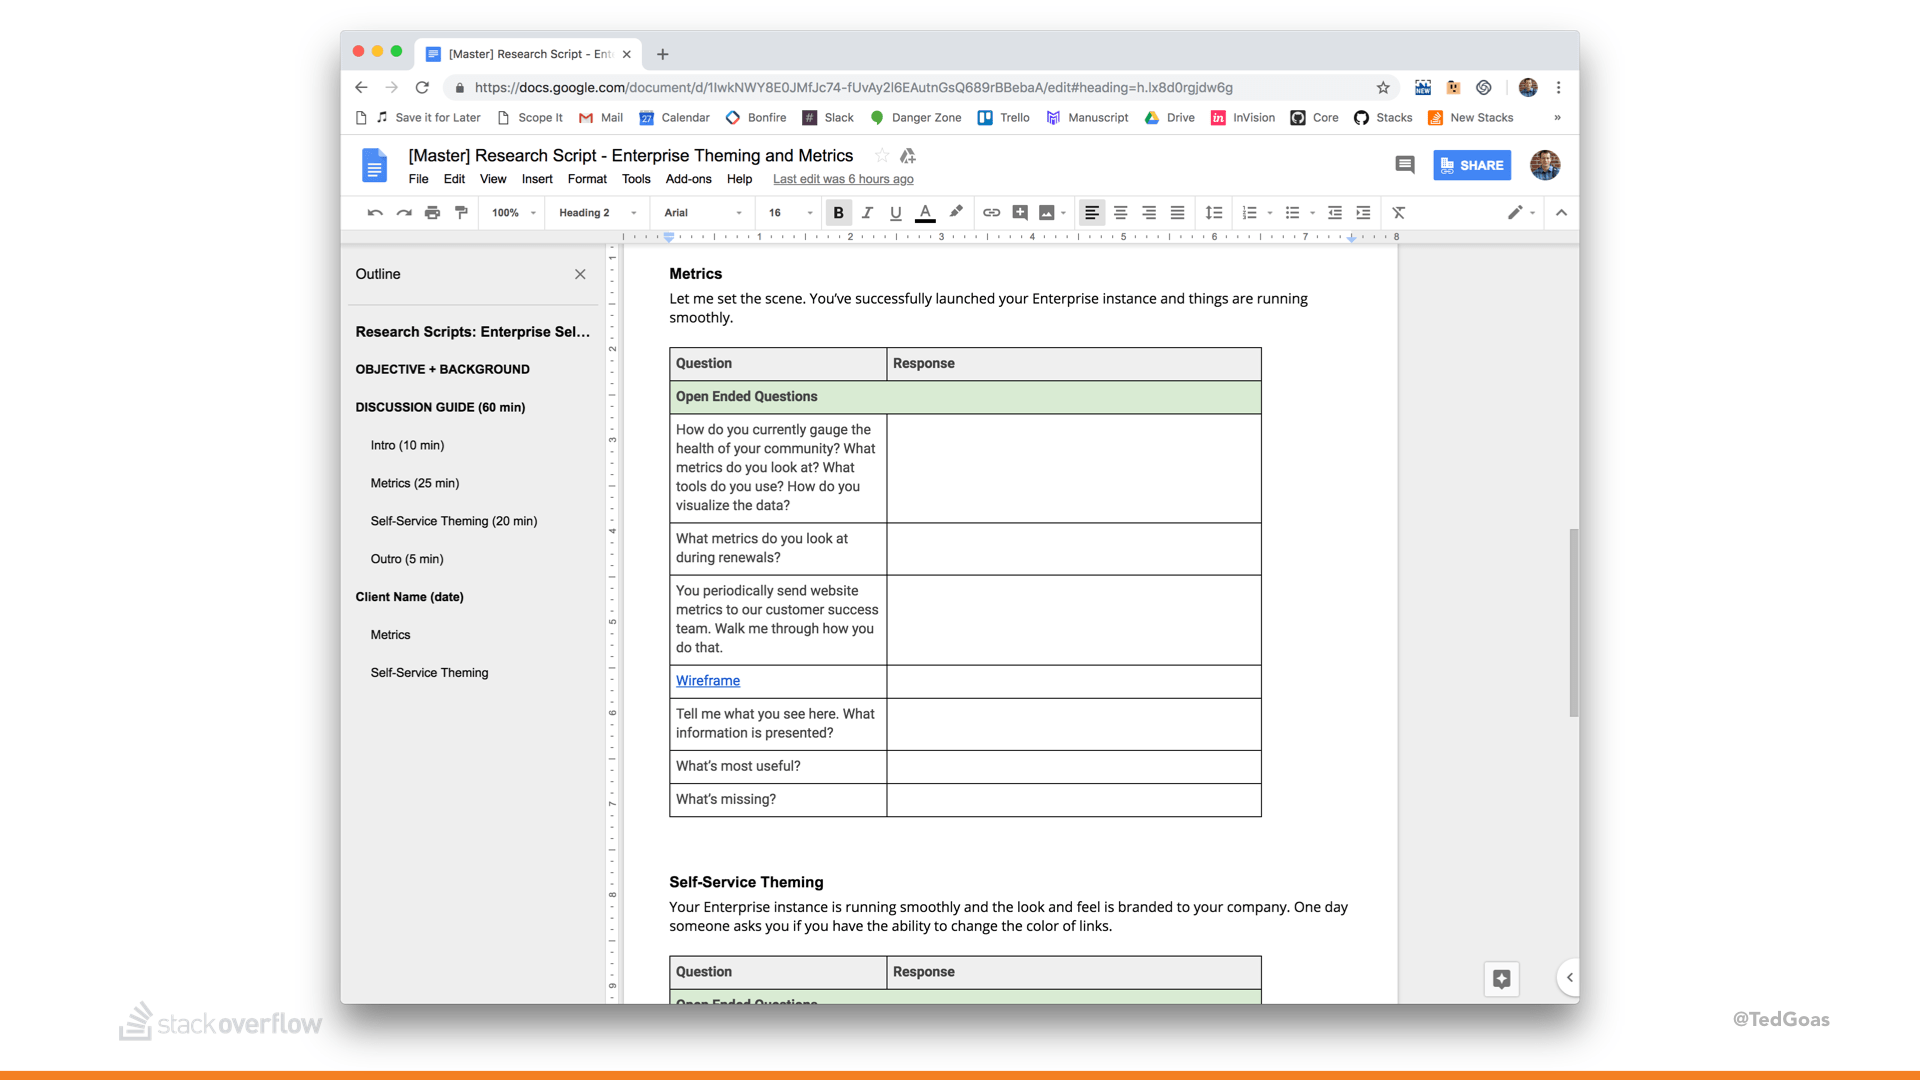Click the print icon in toolbar

(432, 213)
